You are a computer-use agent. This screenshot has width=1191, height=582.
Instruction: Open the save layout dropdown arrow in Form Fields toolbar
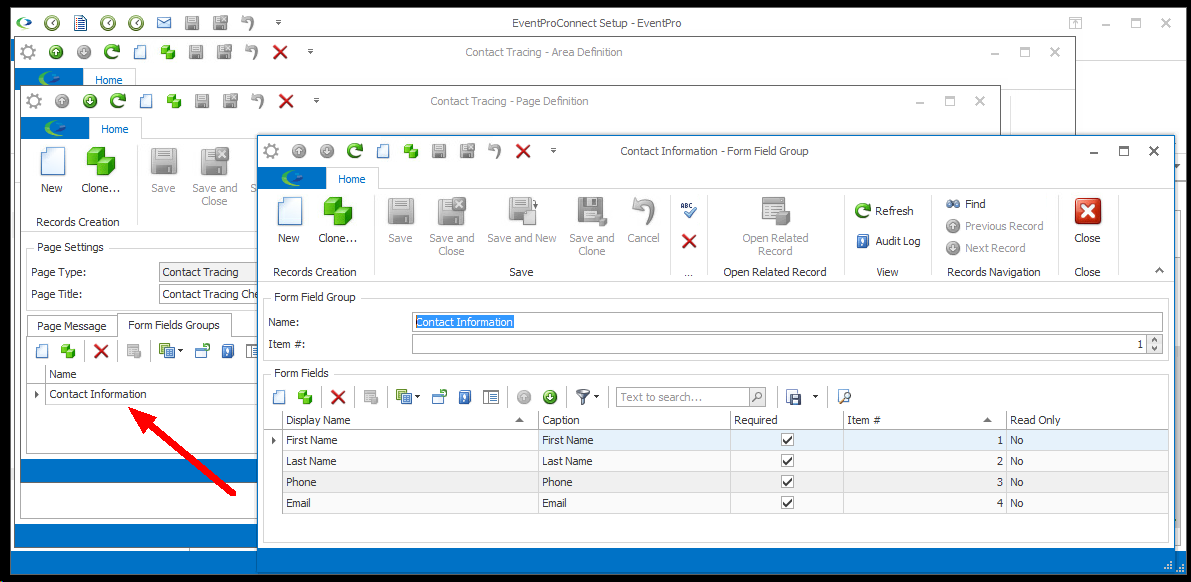point(815,397)
